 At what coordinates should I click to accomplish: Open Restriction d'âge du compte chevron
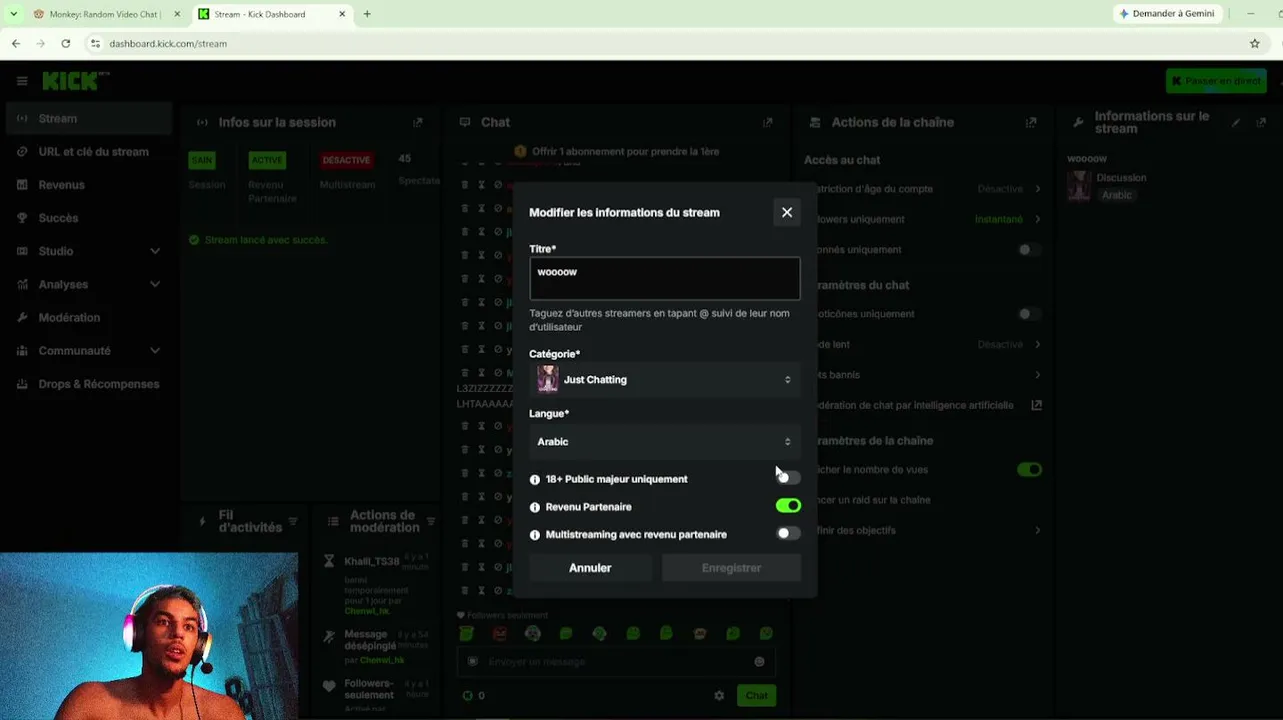pos(1037,189)
